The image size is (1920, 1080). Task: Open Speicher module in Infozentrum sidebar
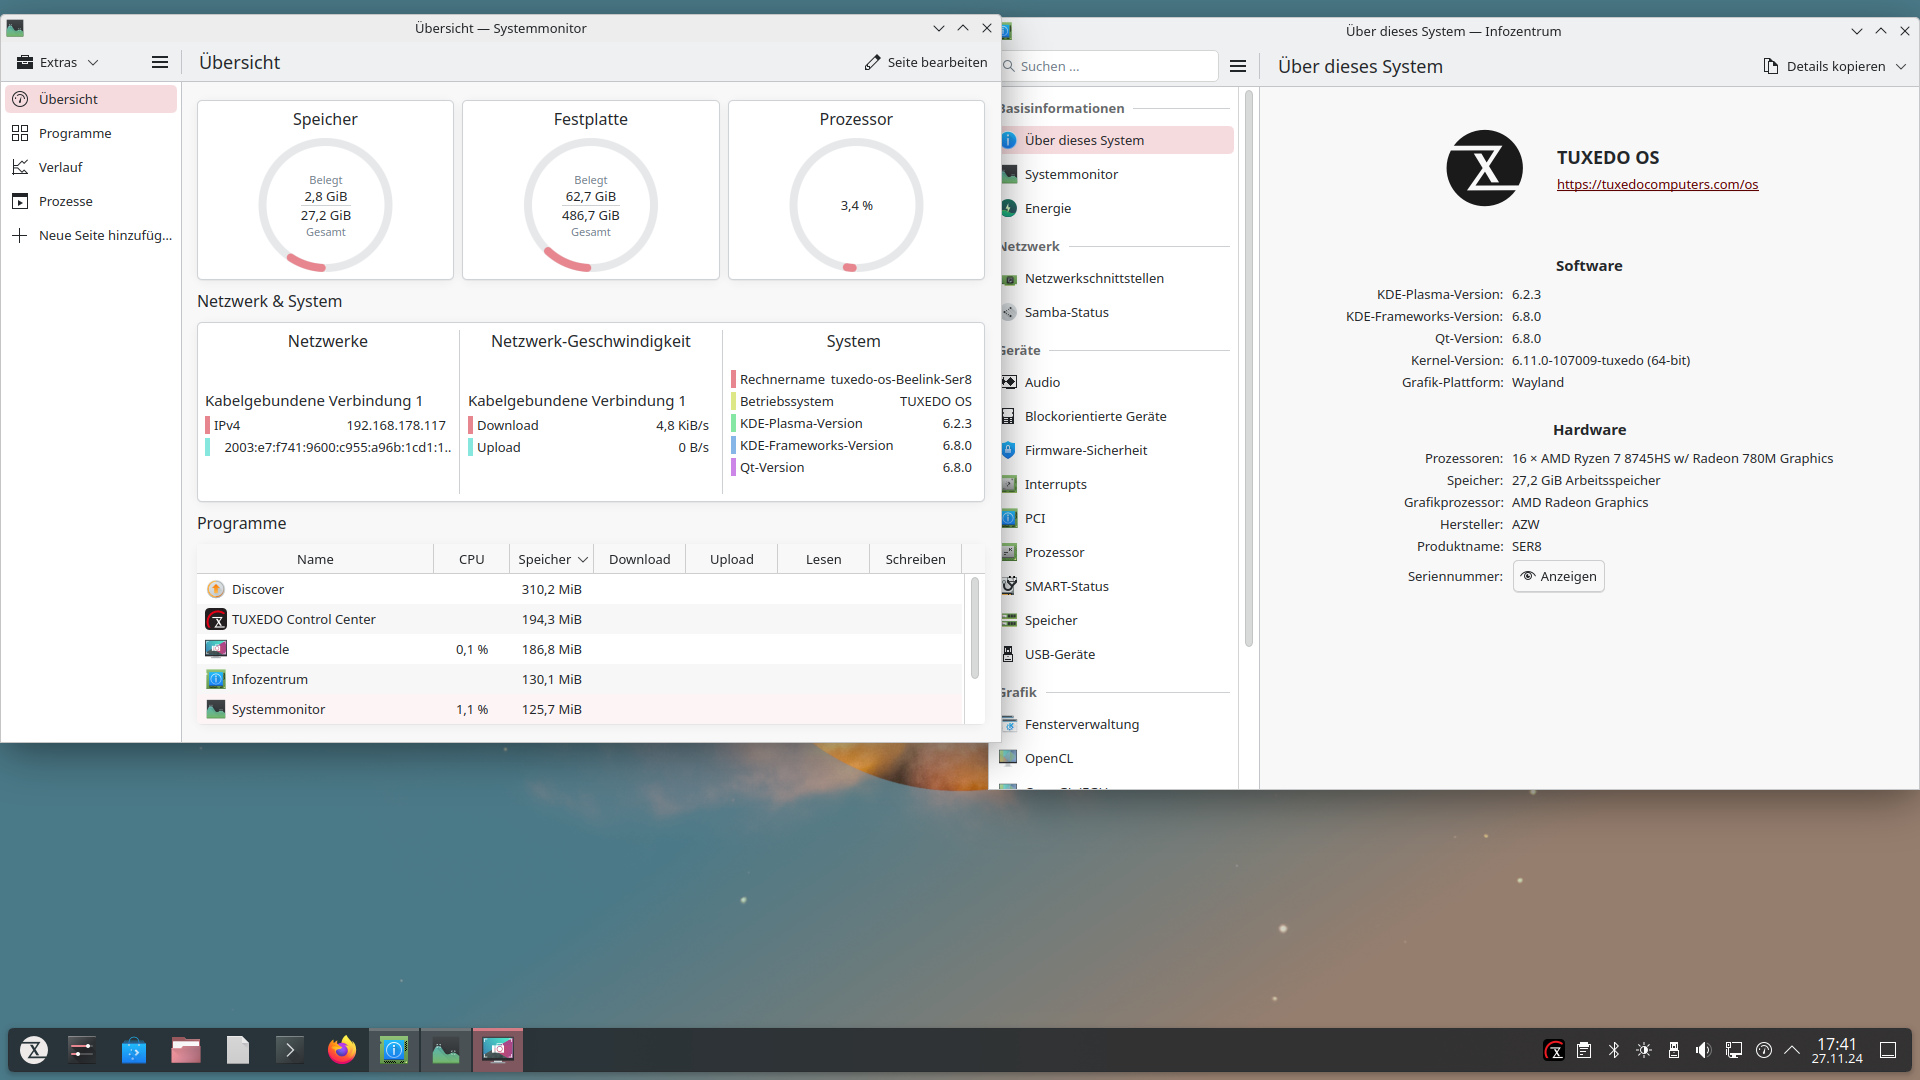(x=1115, y=620)
